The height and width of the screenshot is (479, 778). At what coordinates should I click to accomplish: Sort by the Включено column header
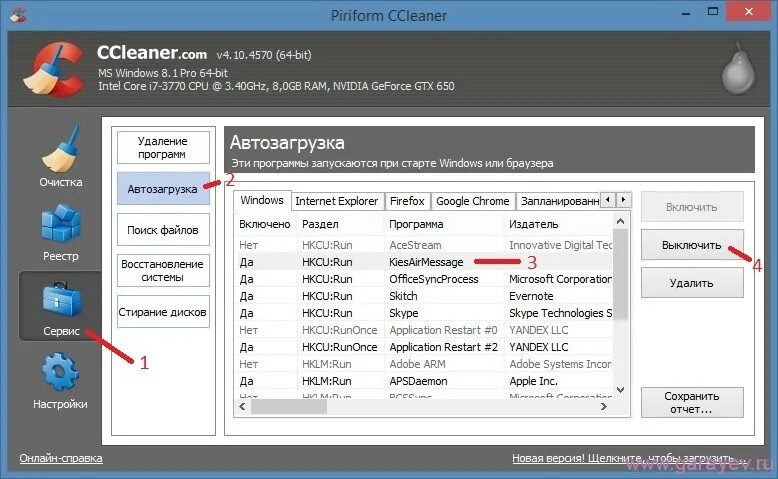click(265, 224)
